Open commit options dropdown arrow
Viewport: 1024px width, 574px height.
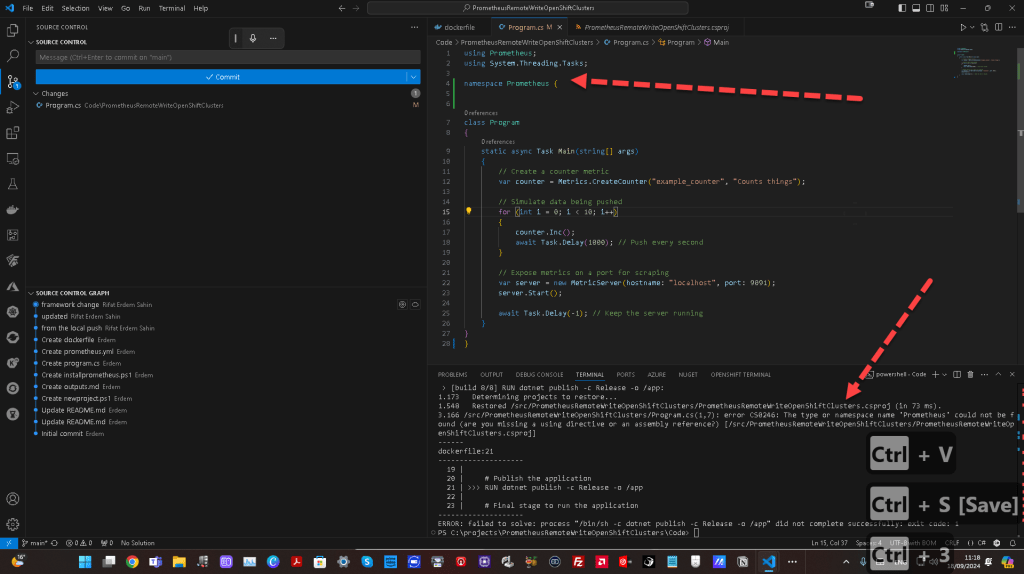coord(413,77)
